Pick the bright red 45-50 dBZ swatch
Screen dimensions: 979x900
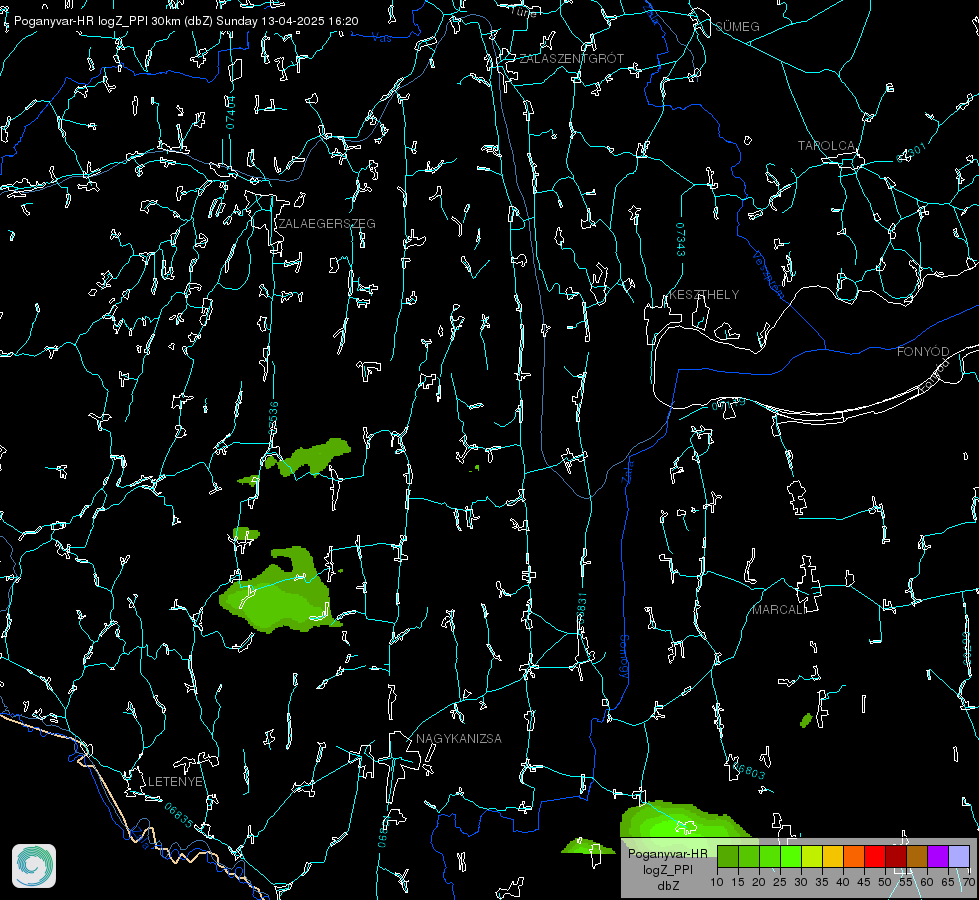(x=875, y=856)
